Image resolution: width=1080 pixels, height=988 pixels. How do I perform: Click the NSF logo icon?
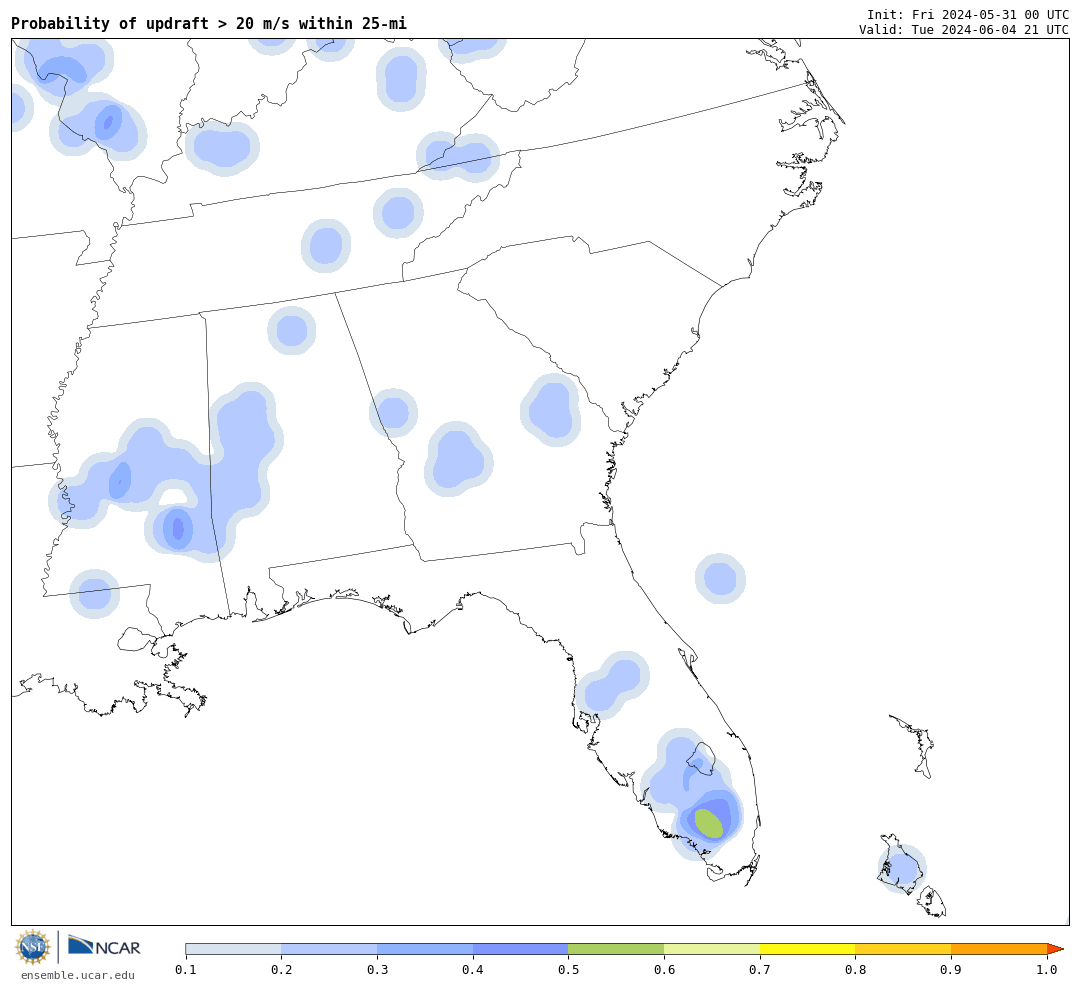[33, 947]
